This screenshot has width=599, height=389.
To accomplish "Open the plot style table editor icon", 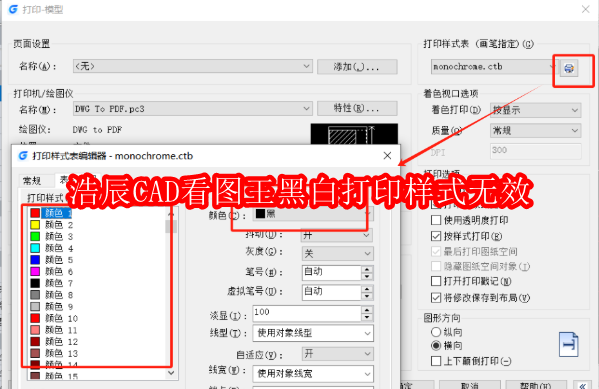I will pos(569,68).
